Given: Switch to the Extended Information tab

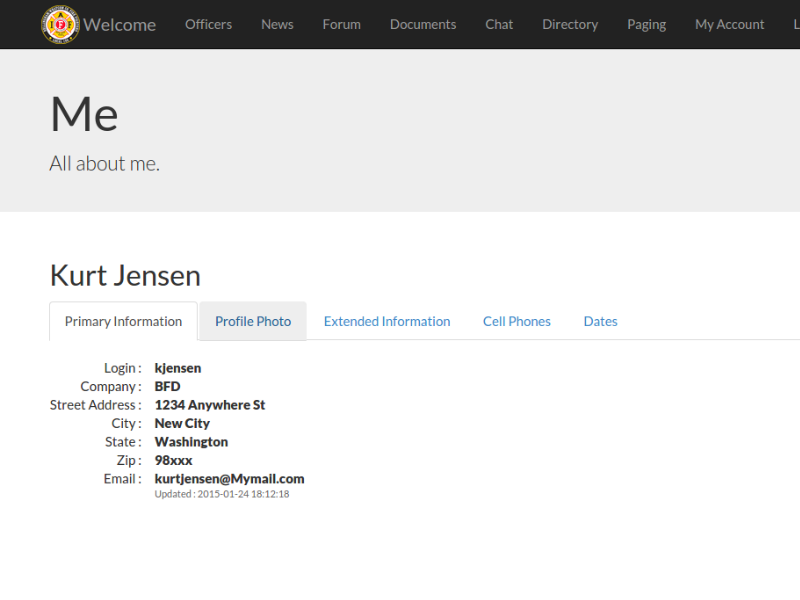Looking at the screenshot, I should [387, 321].
